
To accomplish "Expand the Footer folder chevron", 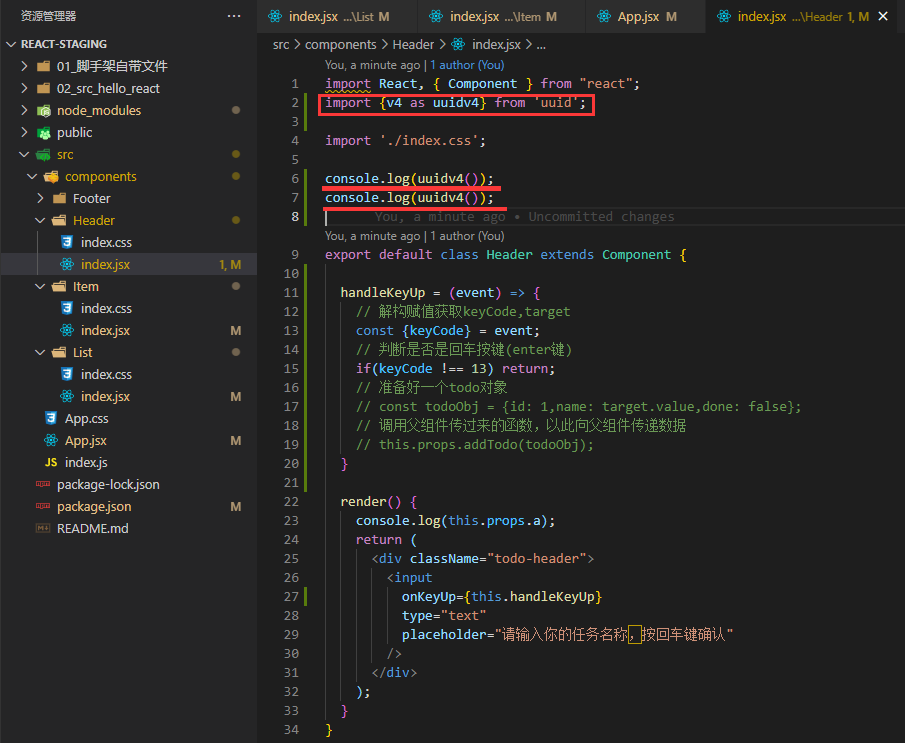I will pos(40,199).
